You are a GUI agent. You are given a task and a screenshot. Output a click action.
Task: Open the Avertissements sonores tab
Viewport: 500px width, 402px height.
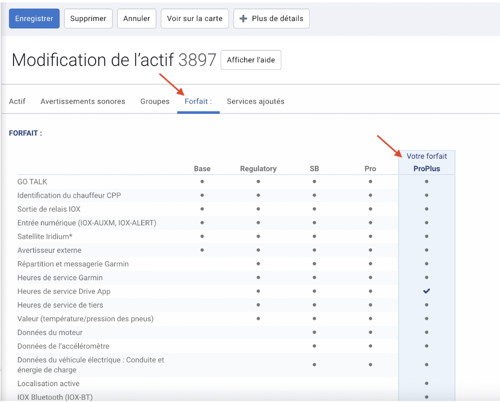[83, 101]
